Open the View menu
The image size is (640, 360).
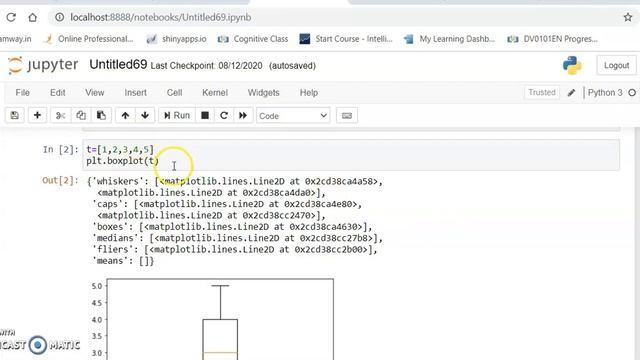point(95,93)
